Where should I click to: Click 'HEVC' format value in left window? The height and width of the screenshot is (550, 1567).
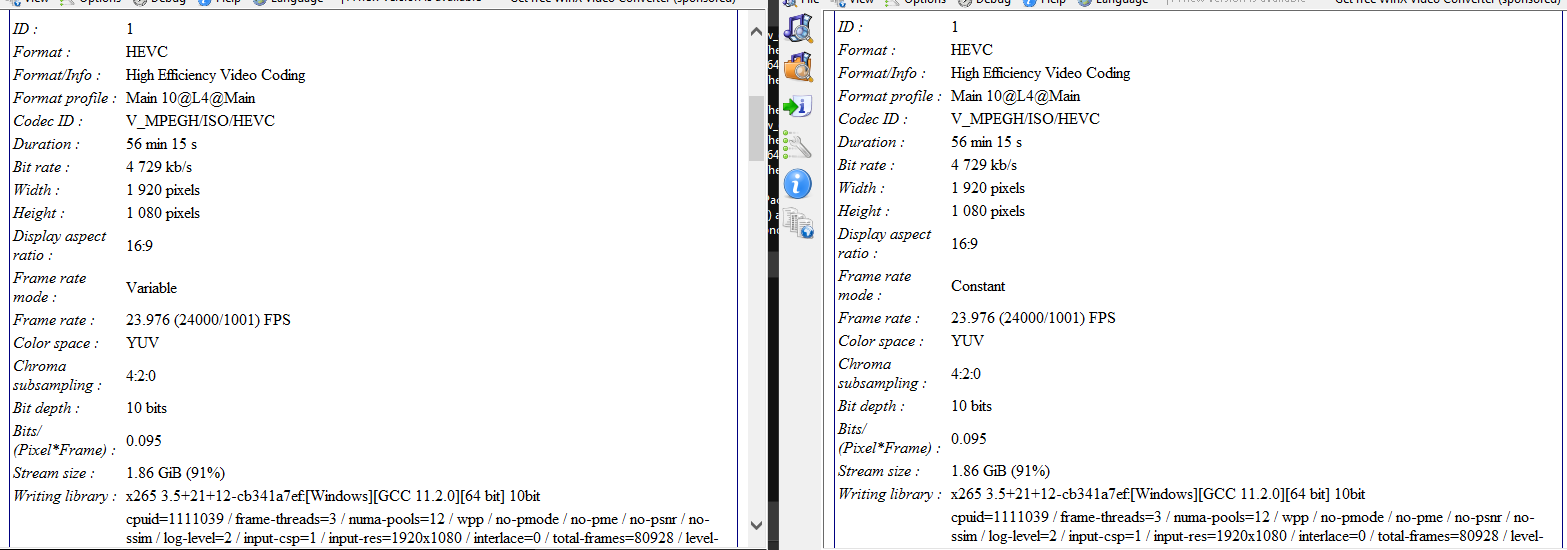click(x=147, y=52)
